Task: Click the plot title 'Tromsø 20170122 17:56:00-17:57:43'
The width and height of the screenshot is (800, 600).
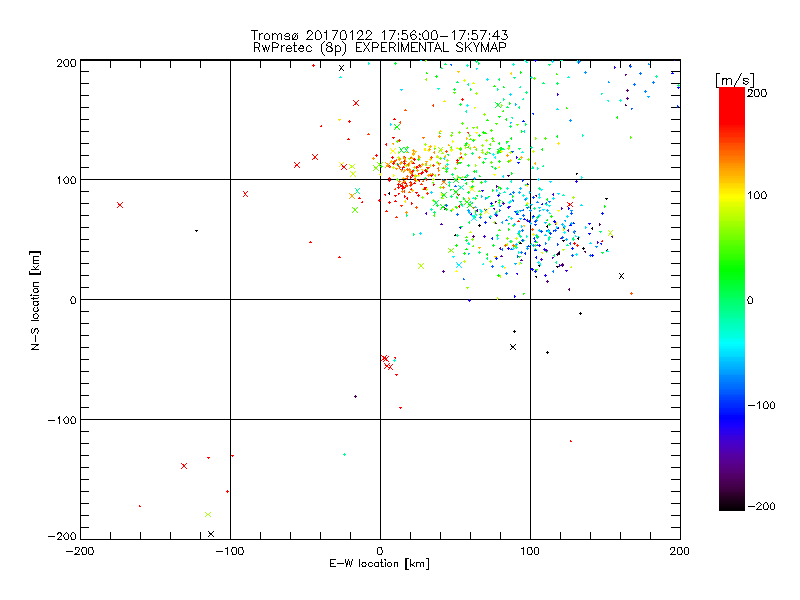Action: [x=379, y=35]
